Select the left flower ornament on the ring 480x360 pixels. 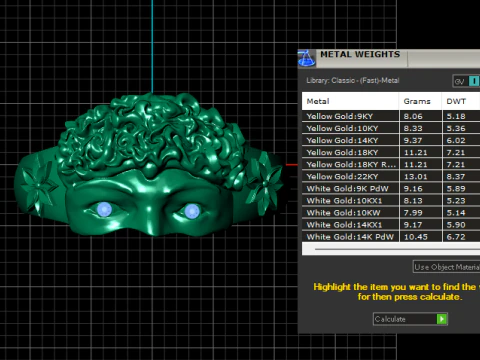coord(39,185)
